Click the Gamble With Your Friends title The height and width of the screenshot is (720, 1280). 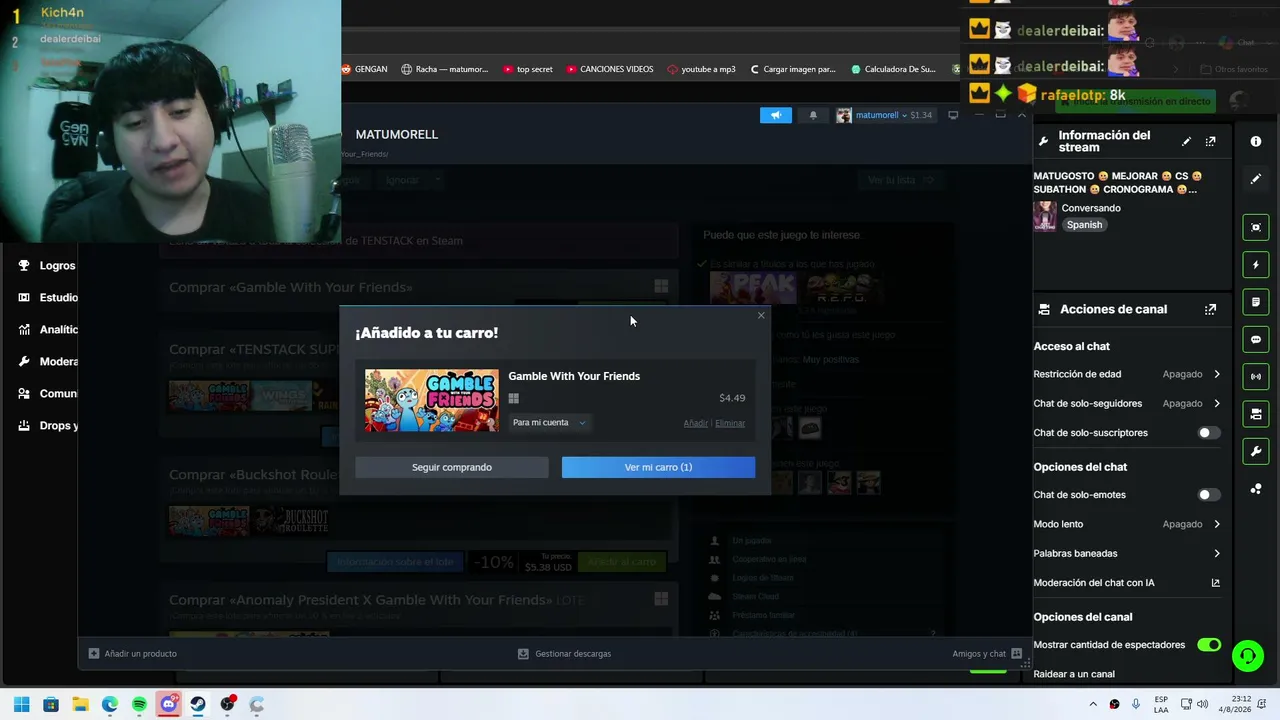click(574, 376)
